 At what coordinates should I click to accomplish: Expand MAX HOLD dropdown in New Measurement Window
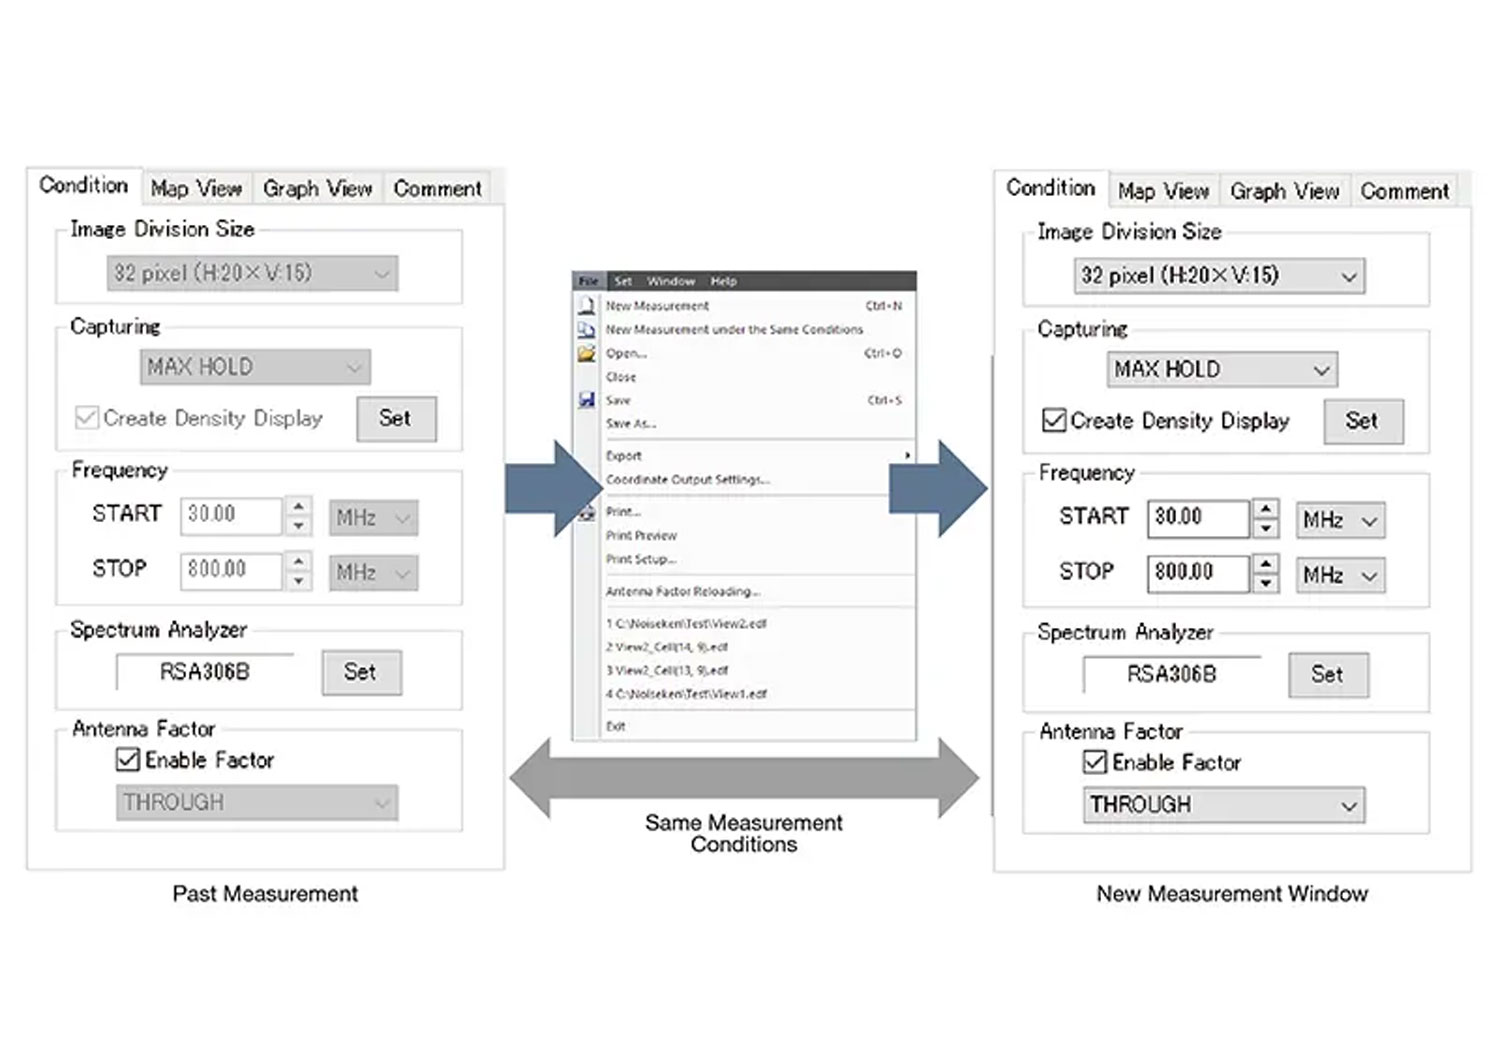(1221, 370)
